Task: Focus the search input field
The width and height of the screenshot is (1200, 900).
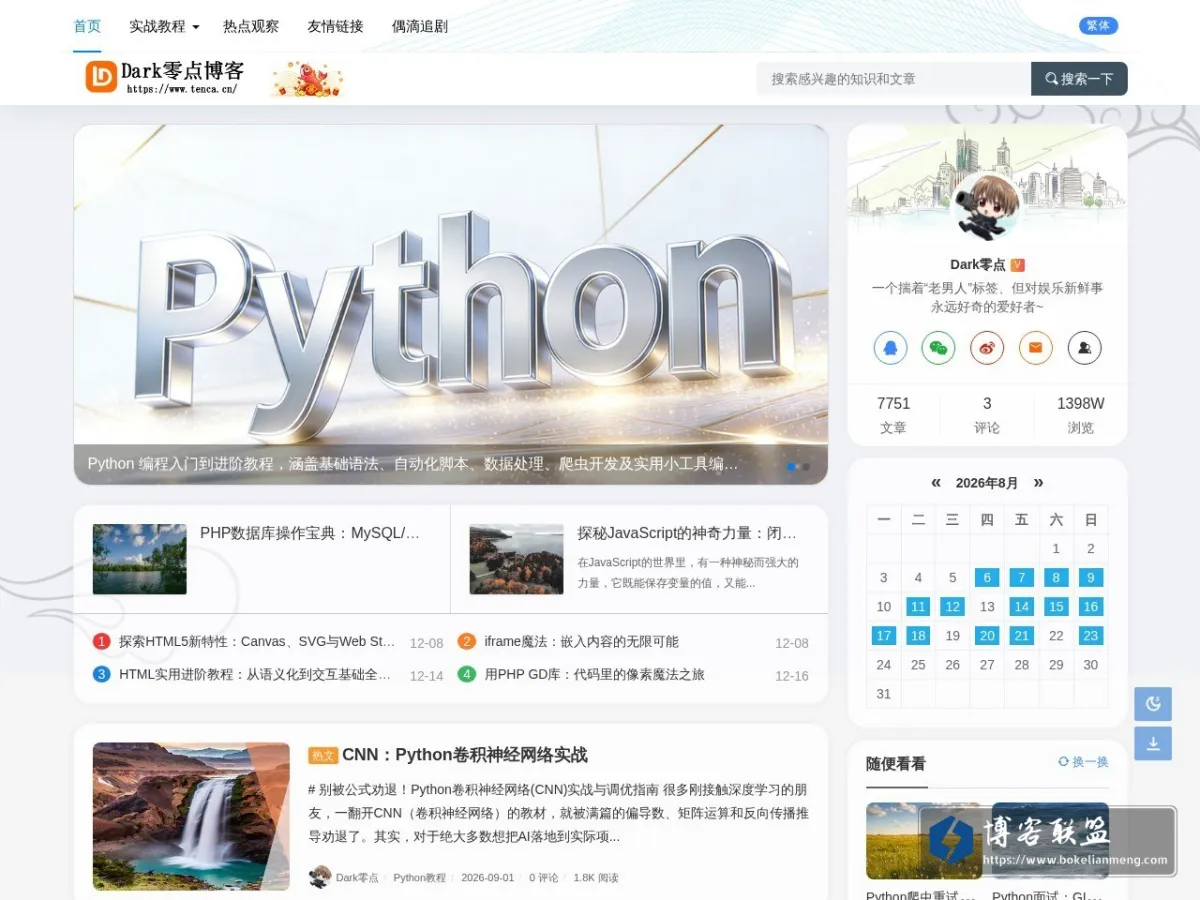Action: 893,79
